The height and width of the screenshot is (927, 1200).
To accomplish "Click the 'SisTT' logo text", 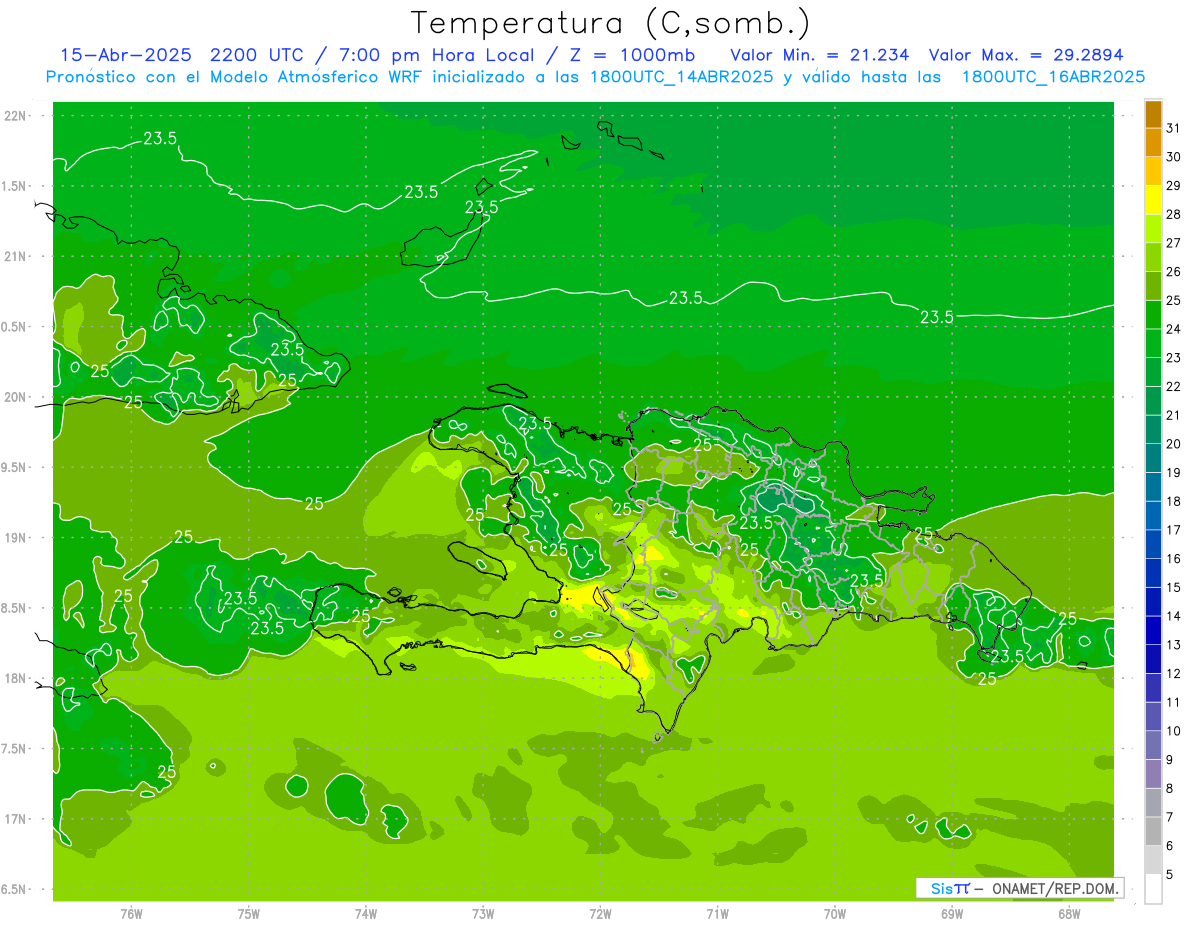I will (x=950, y=888).
